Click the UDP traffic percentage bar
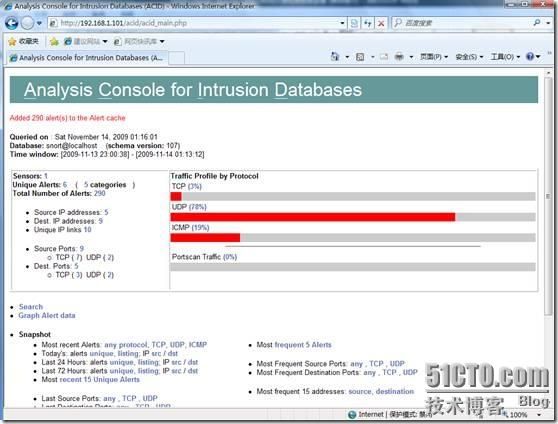 [x=353, y=217]
